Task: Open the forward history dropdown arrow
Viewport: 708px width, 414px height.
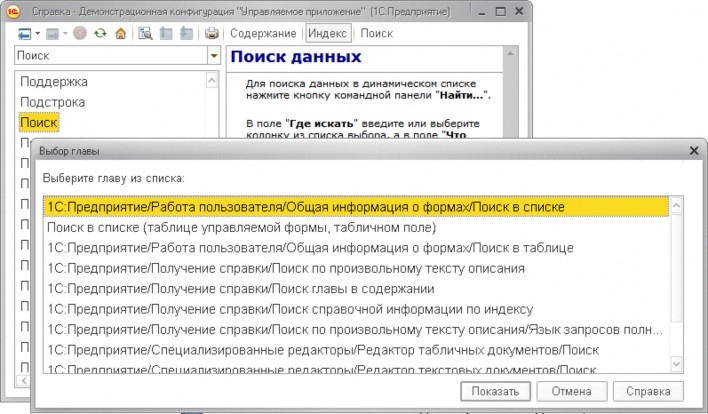Action: [65, 34]
